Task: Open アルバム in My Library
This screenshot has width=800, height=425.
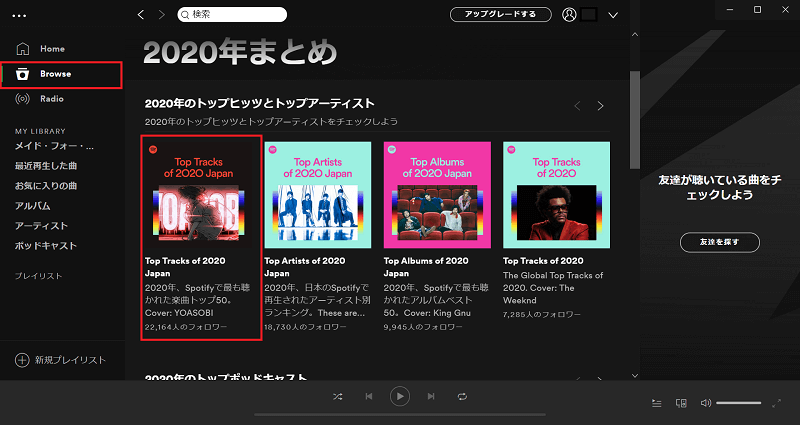Action: pos(33,206)
